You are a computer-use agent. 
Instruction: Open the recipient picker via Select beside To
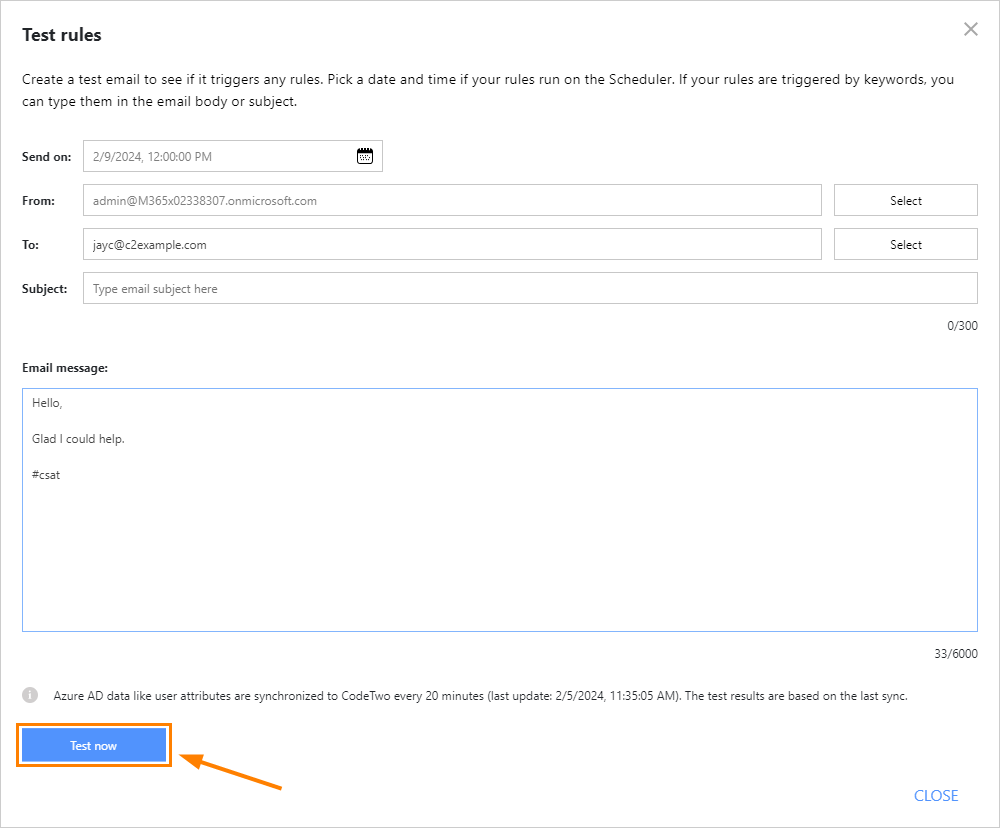tap(905, 244)
